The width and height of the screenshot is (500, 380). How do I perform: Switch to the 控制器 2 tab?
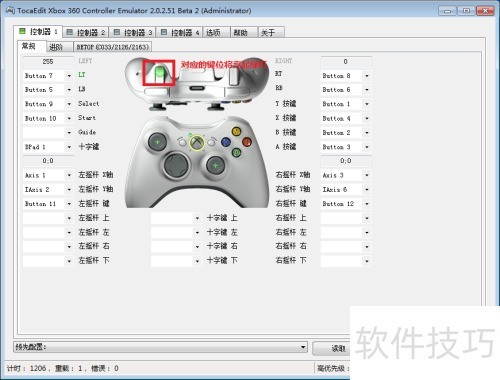[x=86, y=32]
